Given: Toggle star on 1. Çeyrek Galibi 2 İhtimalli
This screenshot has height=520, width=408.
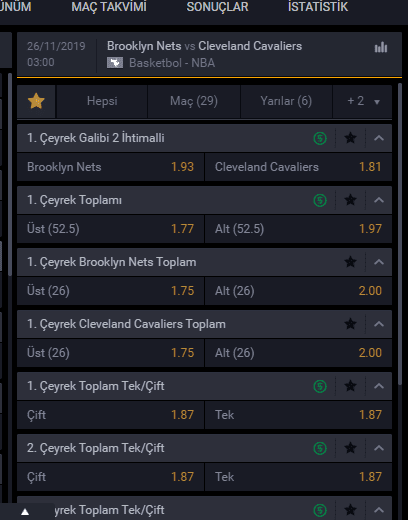Looking at the screenshot, I should 350,138.
